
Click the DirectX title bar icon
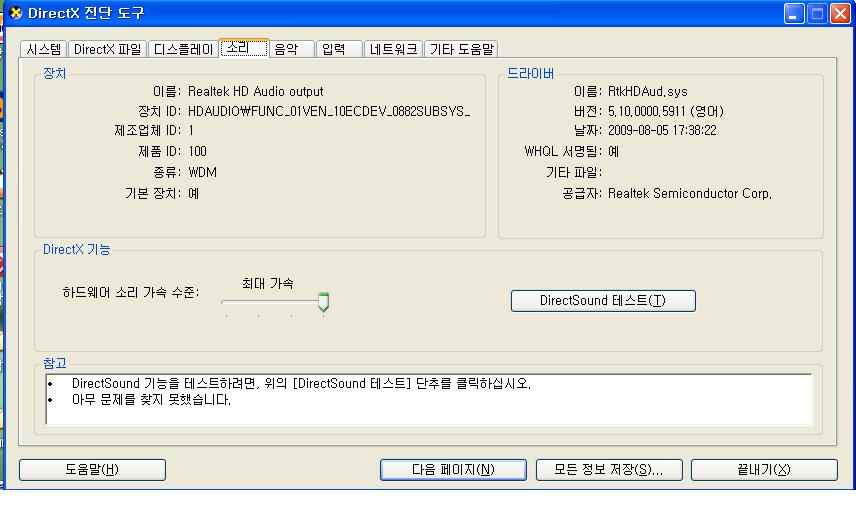tap(16, 13)
